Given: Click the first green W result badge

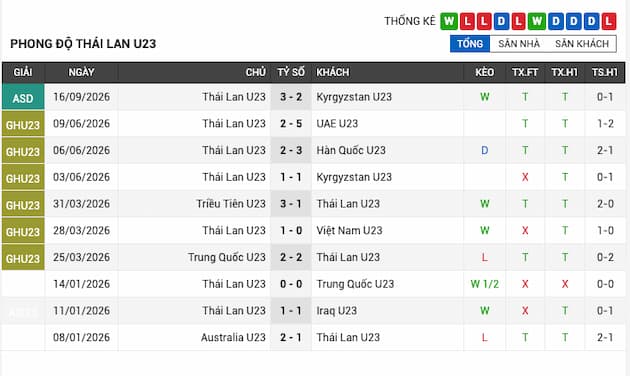Looking at the screenshot, I should [449, 21].
